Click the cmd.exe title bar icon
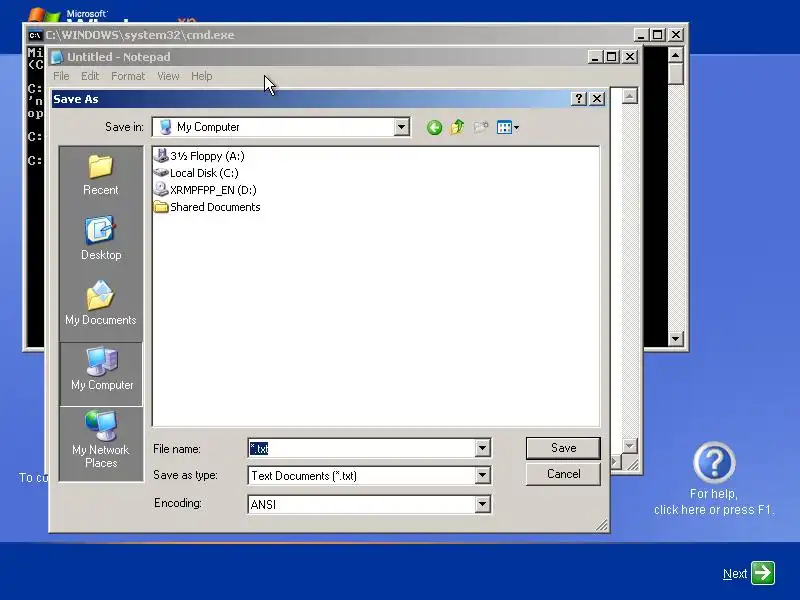The image size is (800, 600). point(35,35)
